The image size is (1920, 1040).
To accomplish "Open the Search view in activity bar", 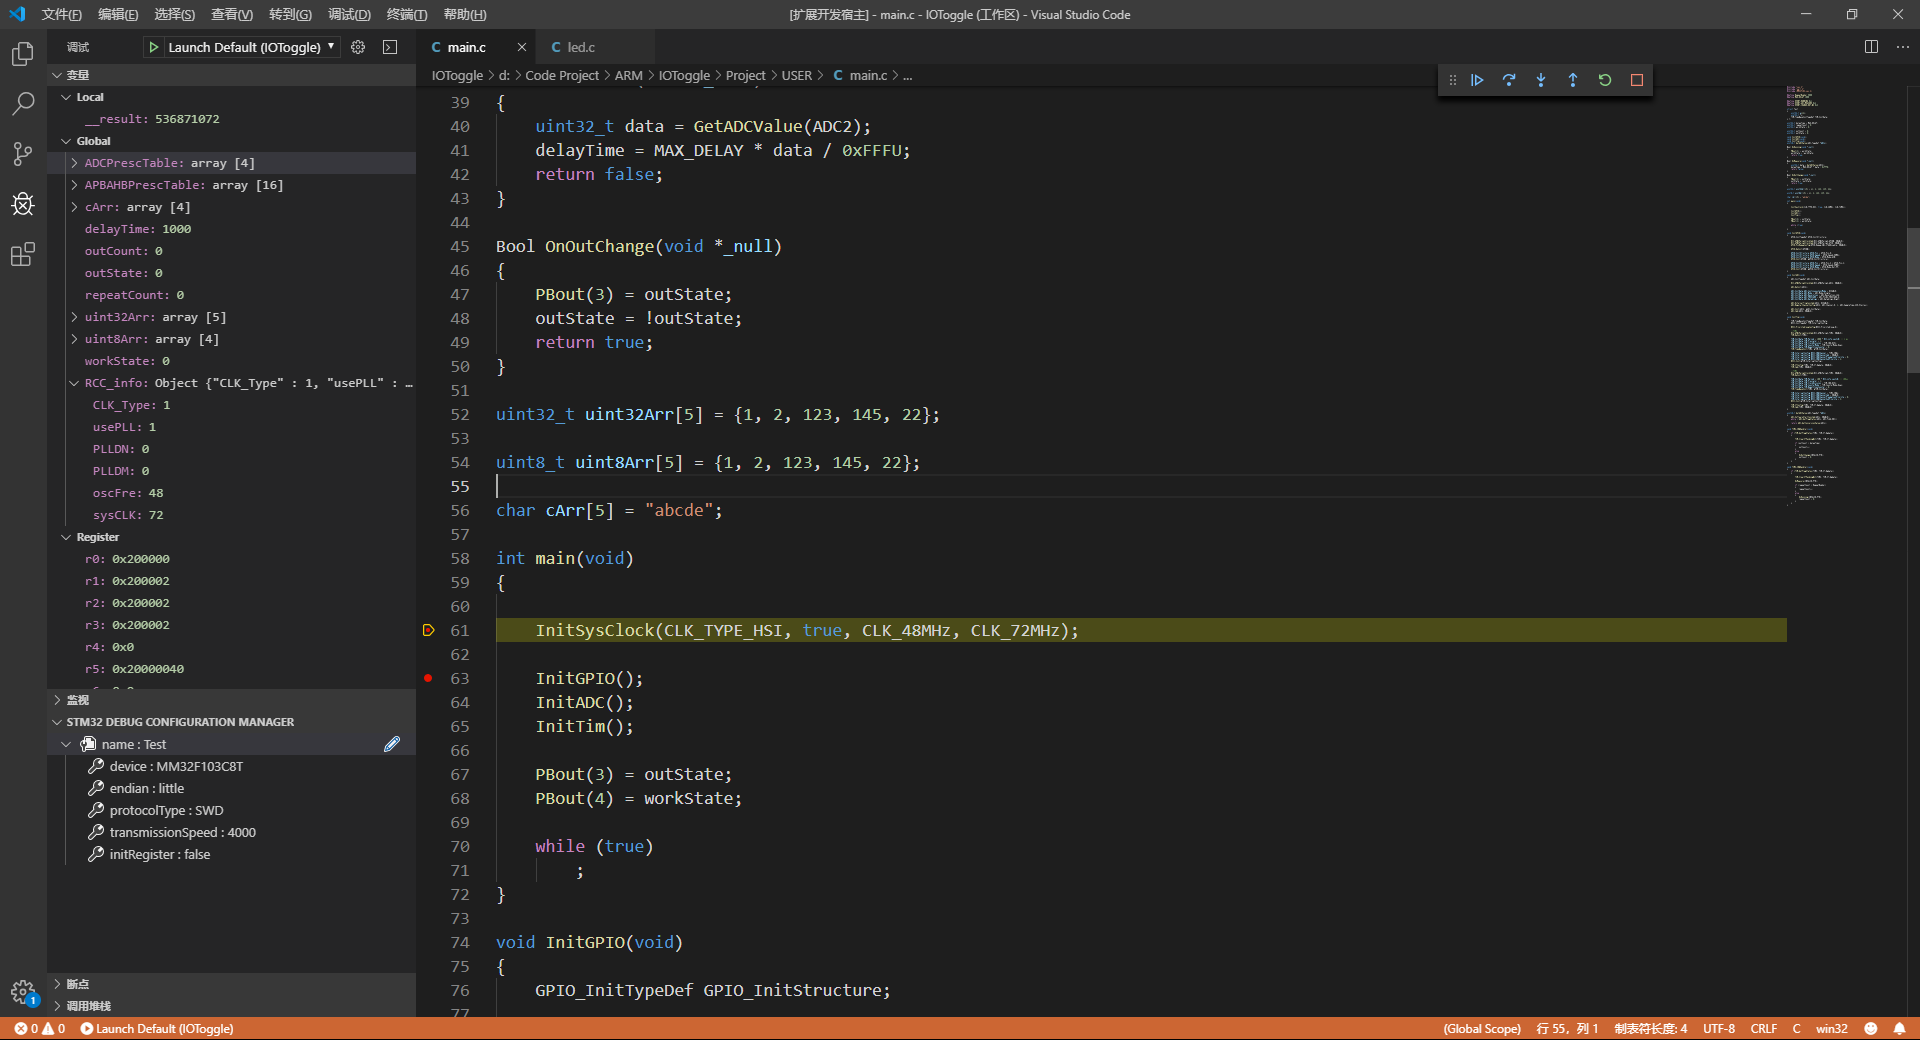I will click(x=23, y=104).
